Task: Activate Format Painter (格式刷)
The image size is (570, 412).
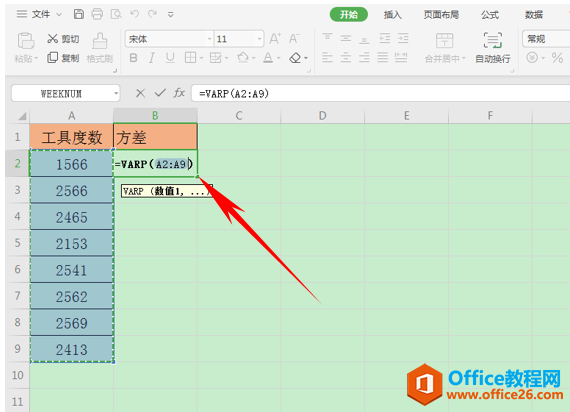Action: 100,47
